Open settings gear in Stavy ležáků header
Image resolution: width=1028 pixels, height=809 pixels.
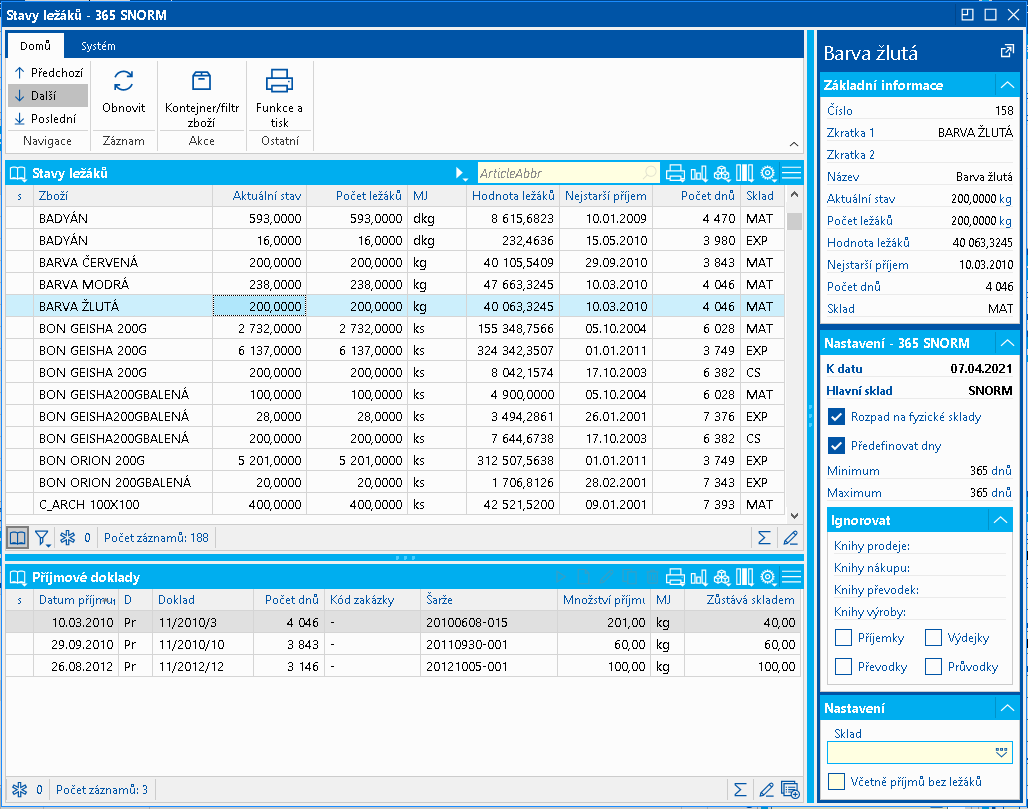pyautogui.click(x=768, y=173)
